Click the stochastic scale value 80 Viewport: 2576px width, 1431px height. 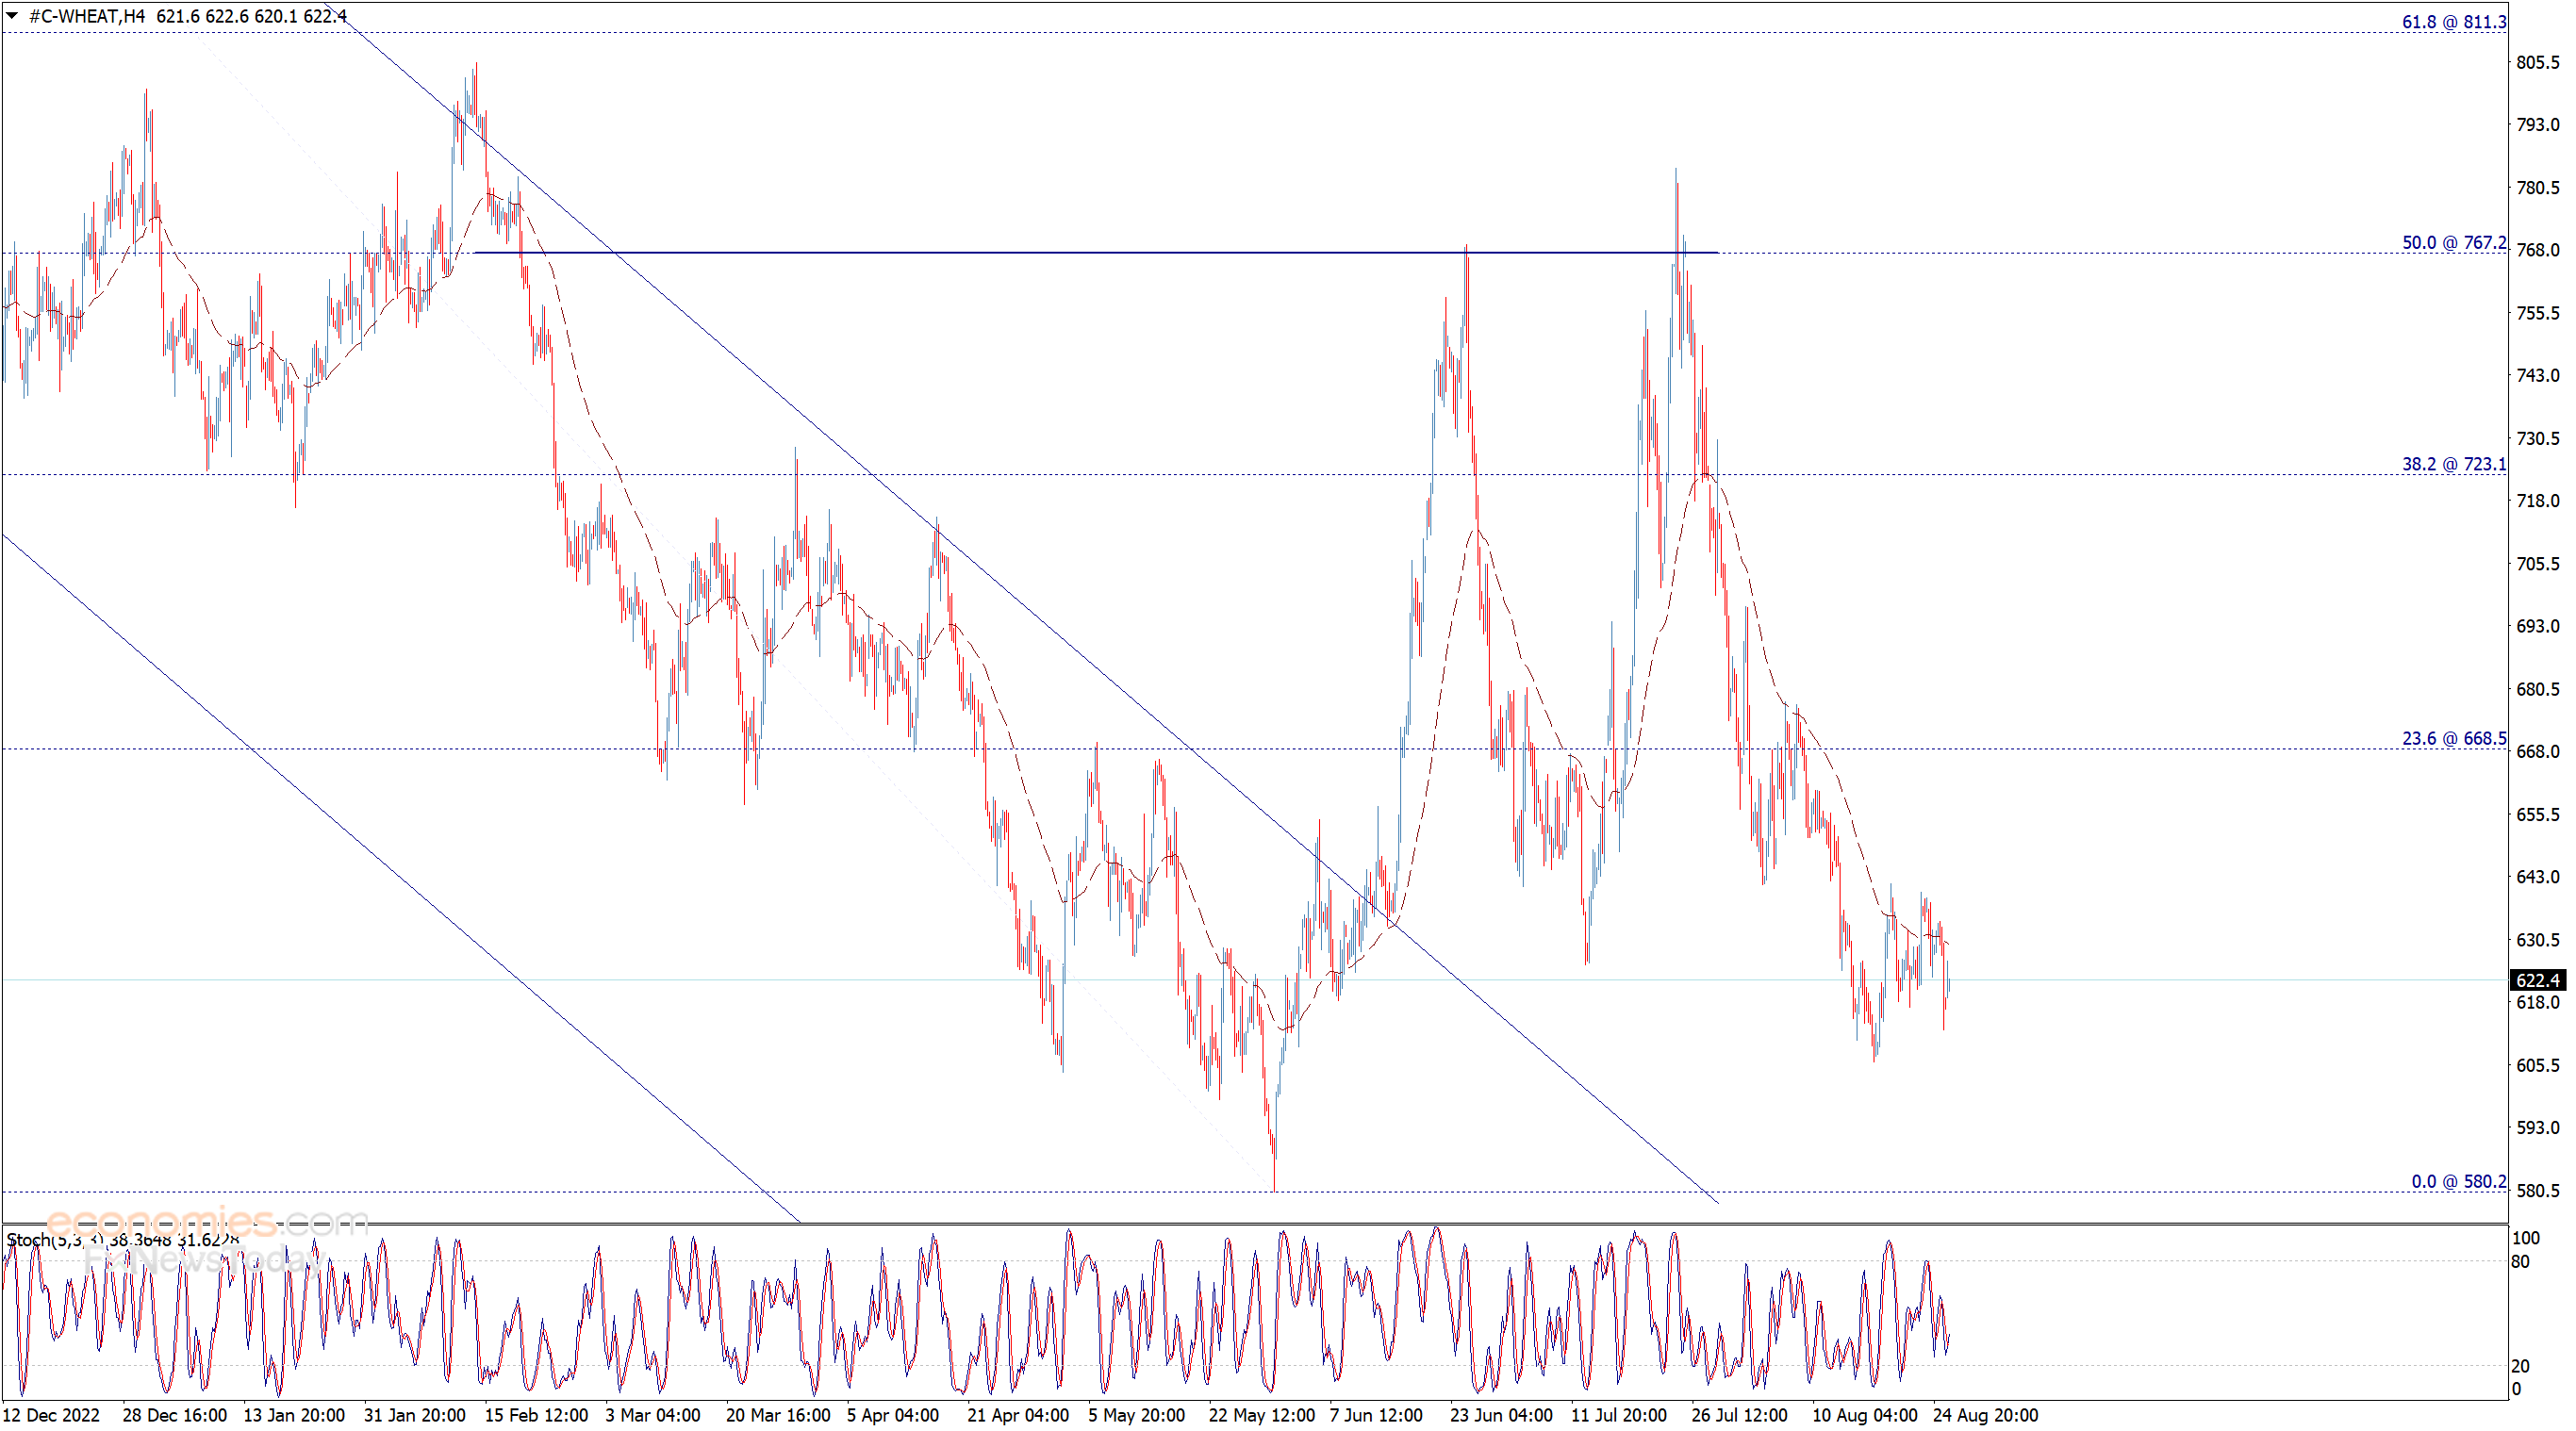tap(2520, 1262)
